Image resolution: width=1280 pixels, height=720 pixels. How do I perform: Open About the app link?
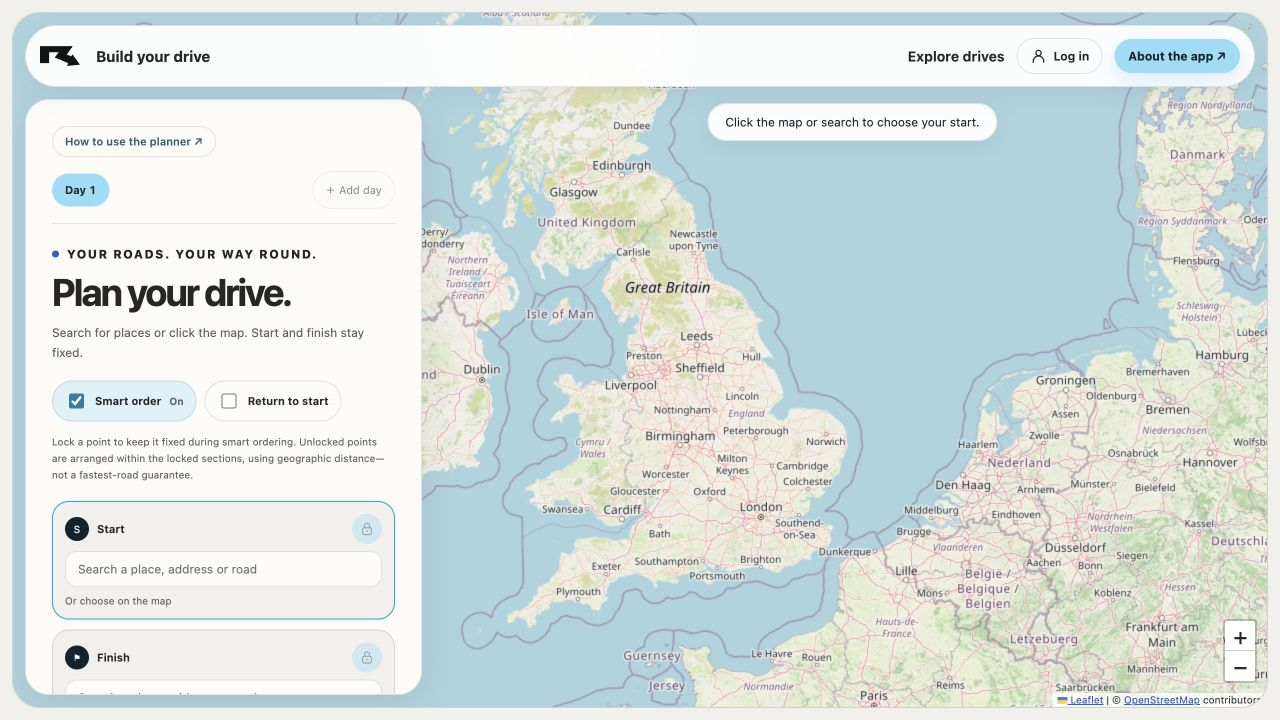[1177, 56]
